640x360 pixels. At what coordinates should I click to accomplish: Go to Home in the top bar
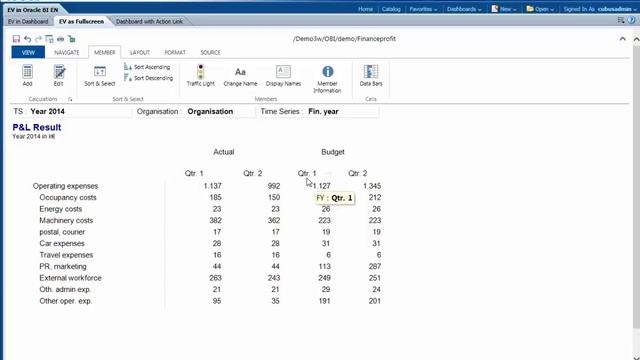[x=365, y=9]
